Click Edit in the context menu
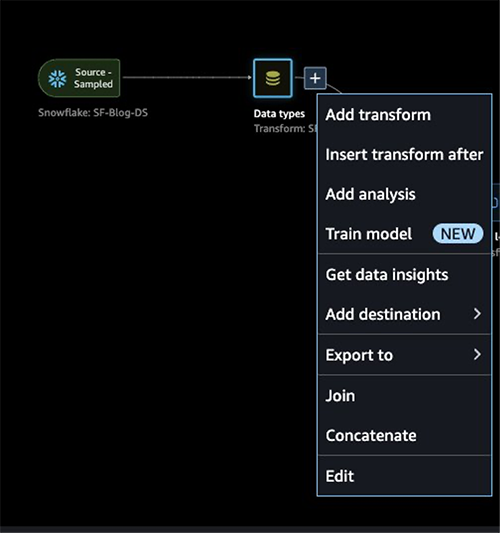Viewport: 500px width, 533px height. (404, 476)
